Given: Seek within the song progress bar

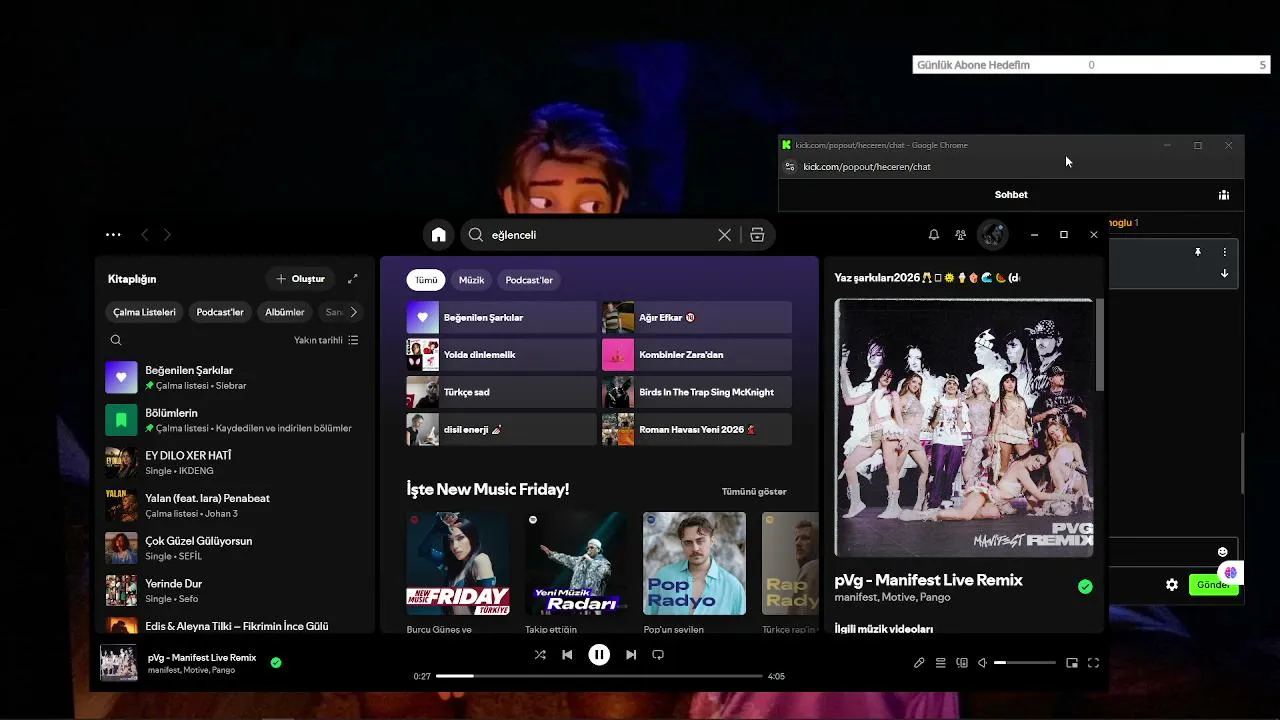Looking at the screenshot, I should (599, 676).
